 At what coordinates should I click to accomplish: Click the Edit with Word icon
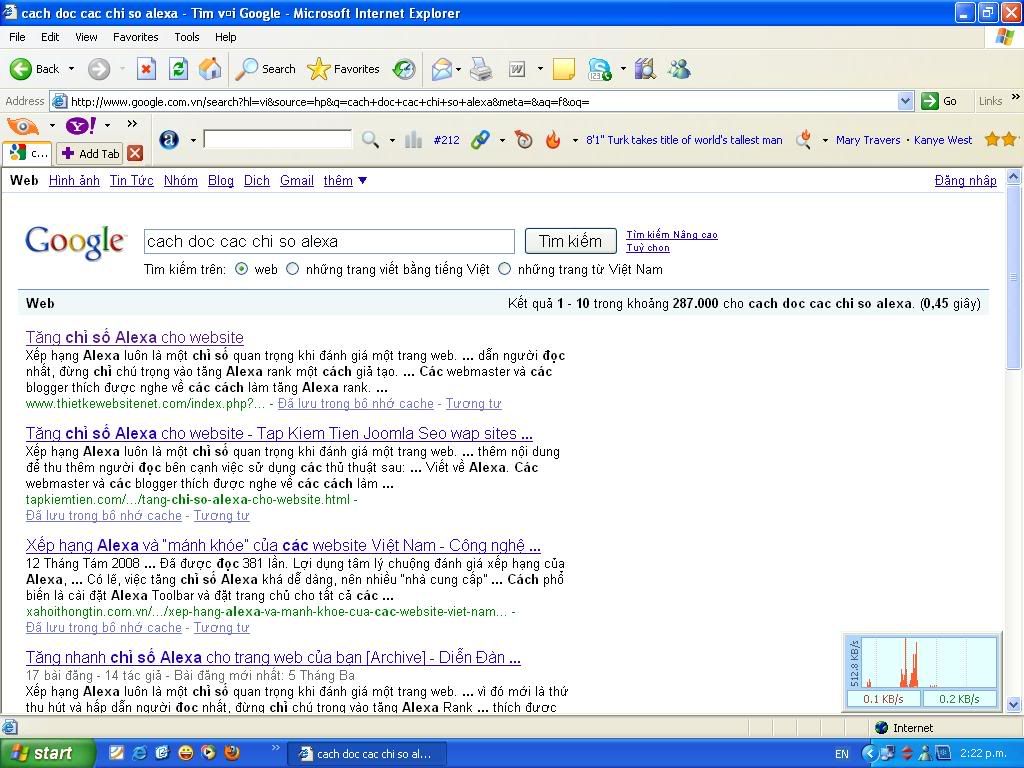[x=517, y=69]
